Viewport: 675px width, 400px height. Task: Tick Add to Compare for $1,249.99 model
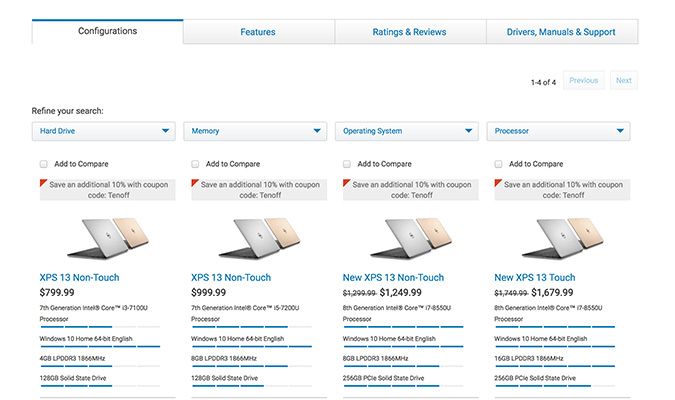click(x=347, y=164)
